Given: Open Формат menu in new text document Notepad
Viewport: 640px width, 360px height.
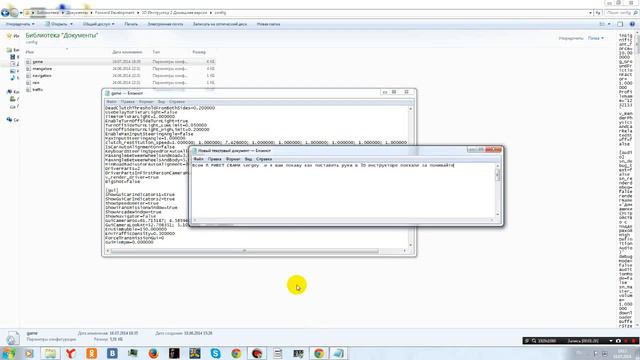Looking at the screenshot, I should pos(233,159).
